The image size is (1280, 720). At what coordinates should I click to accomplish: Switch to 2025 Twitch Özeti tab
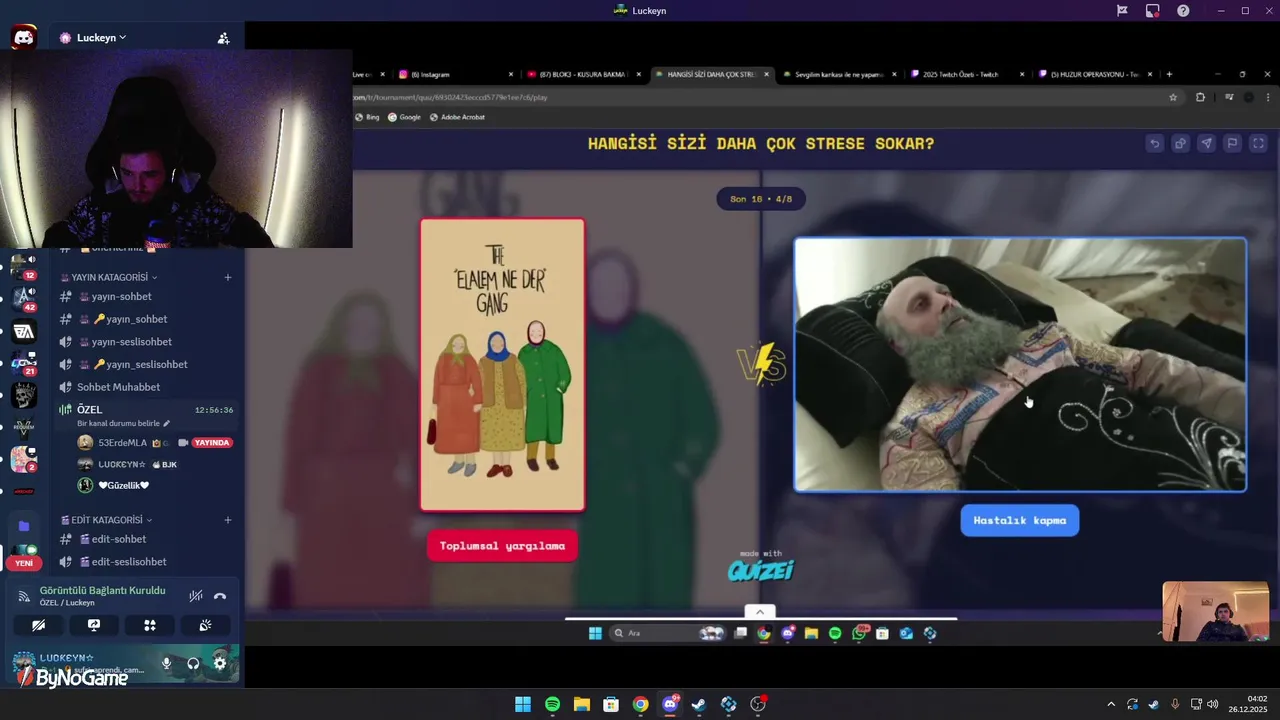968,74
